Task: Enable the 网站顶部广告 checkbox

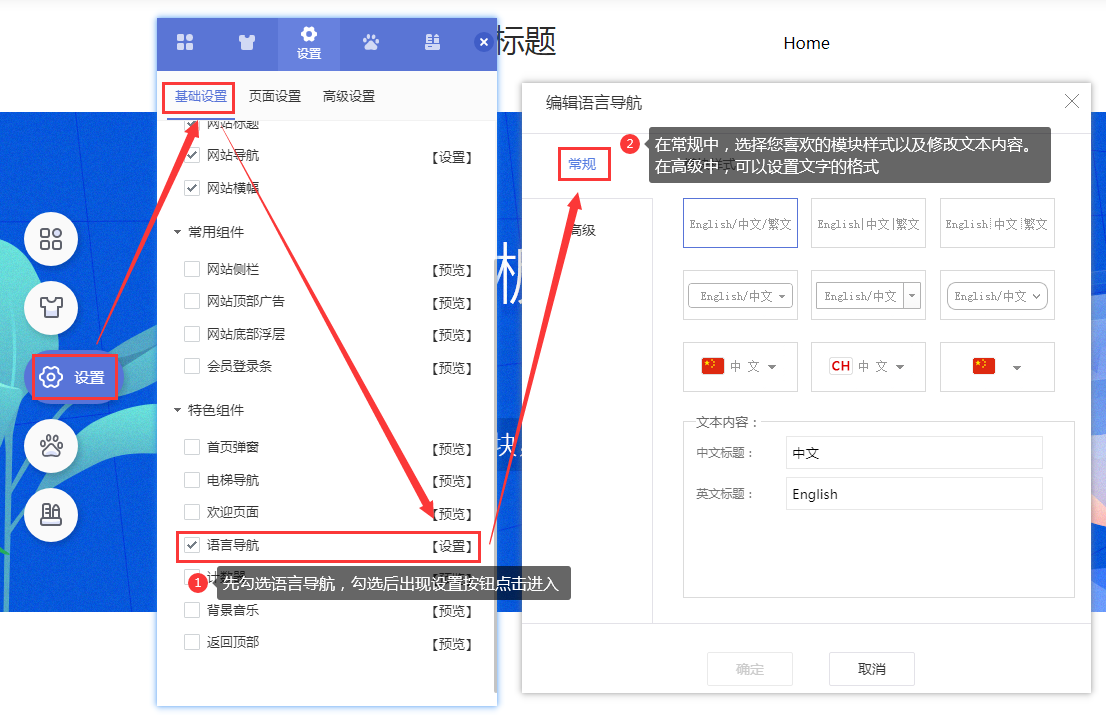Action: pyautogui.click(x=192, y=301)
